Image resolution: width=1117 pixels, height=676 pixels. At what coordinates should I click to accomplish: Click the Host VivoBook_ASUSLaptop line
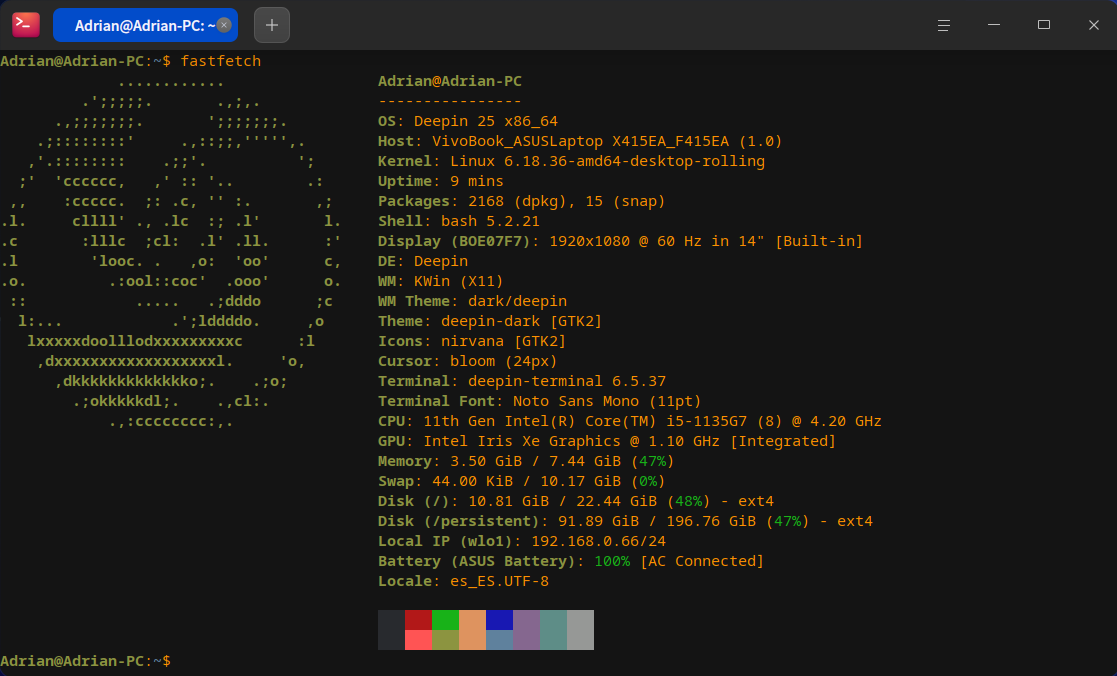coord(580,141)
